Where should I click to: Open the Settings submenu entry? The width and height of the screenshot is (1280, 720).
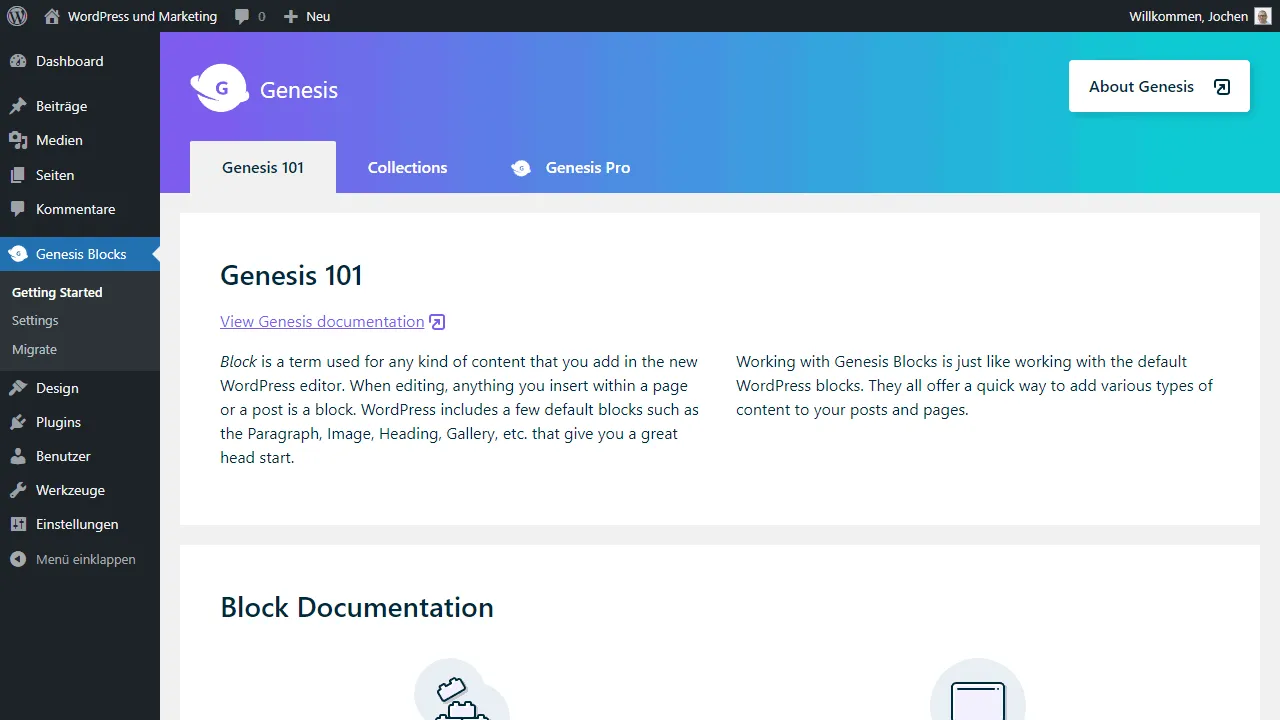(35, 321)
